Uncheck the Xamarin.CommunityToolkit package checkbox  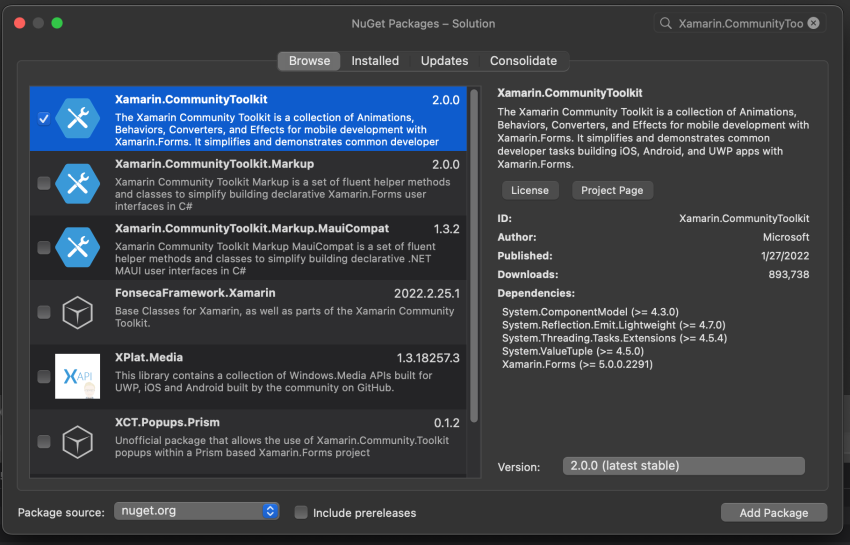click(x=43, y=119)
